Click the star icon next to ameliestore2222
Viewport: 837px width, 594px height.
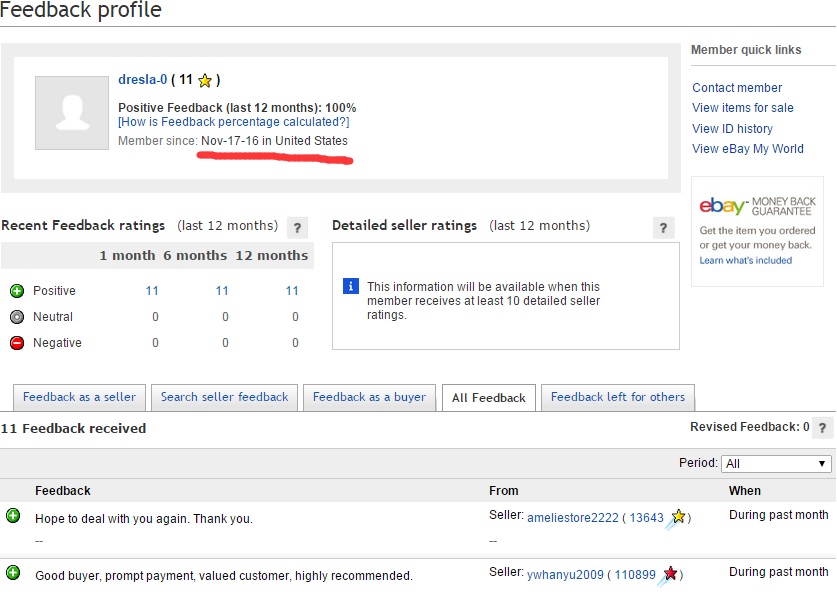(x=678, y=517)
